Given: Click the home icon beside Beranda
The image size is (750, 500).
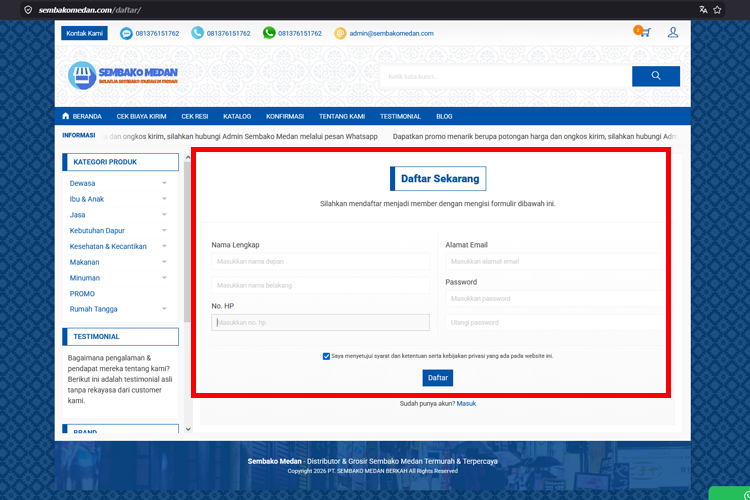Looking at the screenshot, I should 66,116.
